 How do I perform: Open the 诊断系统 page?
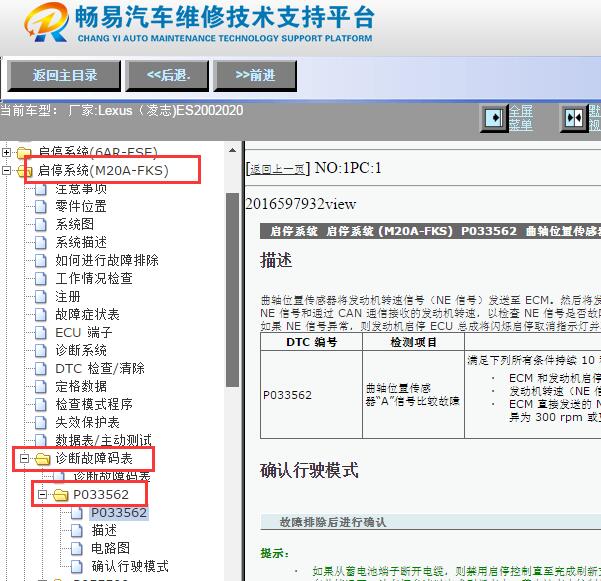pyautogui.click(x=81, y=350)
